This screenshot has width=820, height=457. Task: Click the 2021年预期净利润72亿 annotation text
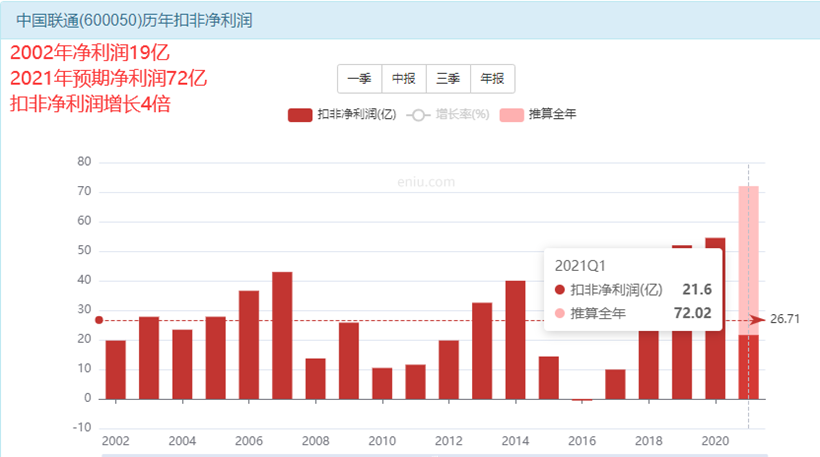pos(108,78)
